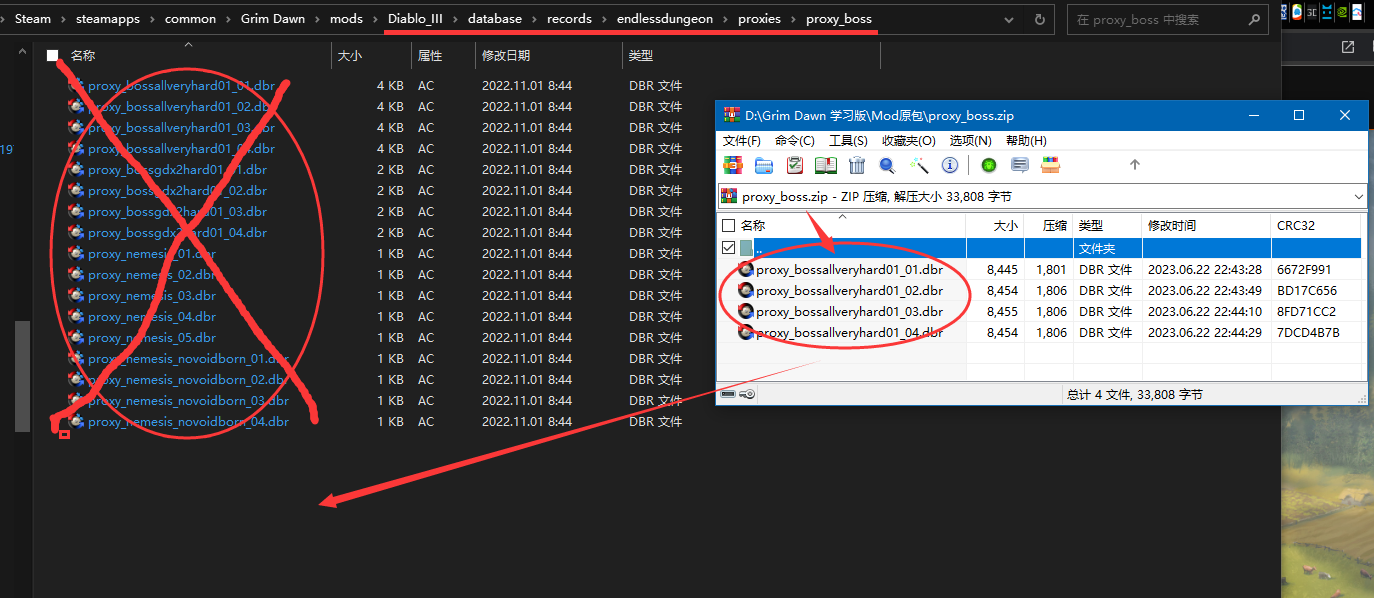Tick the checkbox beside WinRAR 名称 column

click(x=729, y=226)
